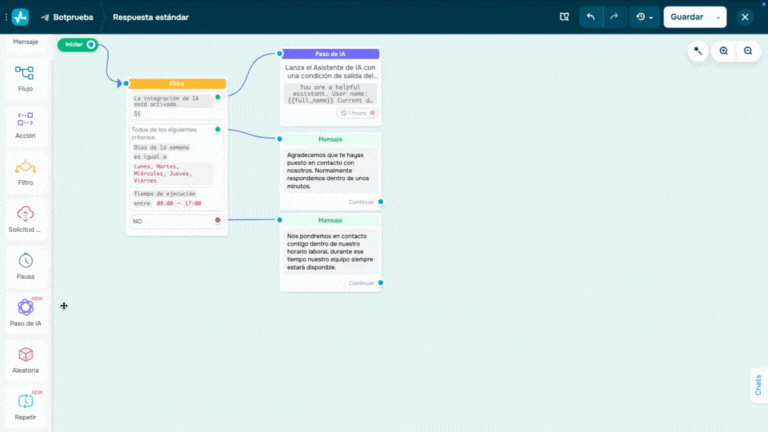
Task: Zoom in on the canvas
Action: tap(724, 51)
